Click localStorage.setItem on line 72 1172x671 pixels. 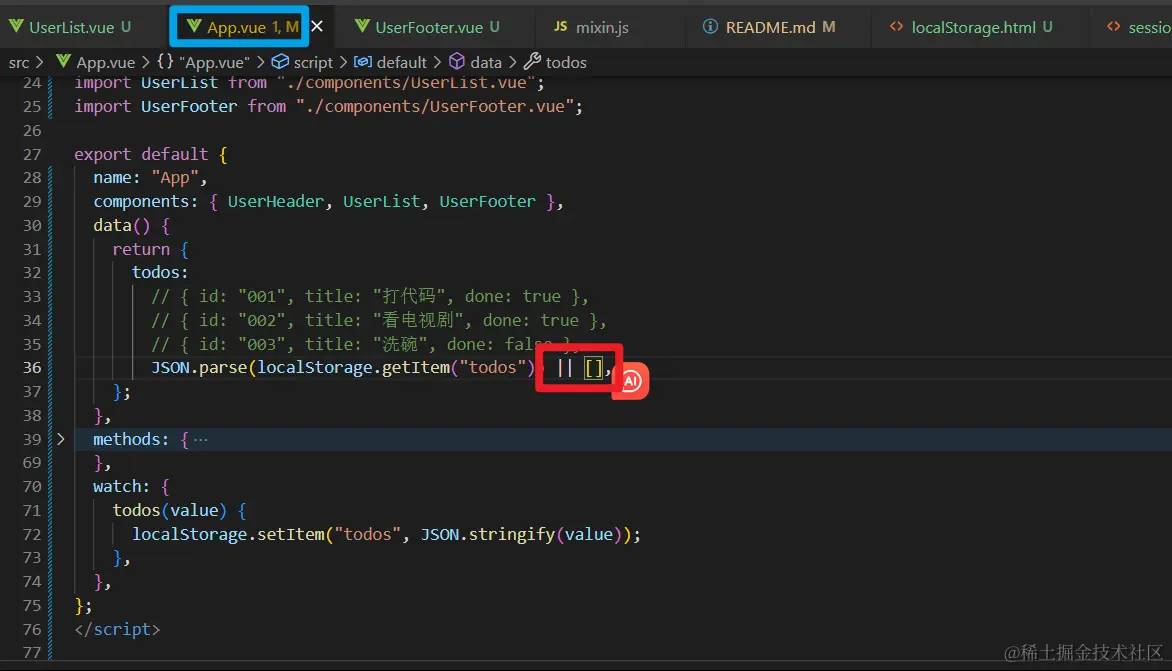click(x=228, y=534)
